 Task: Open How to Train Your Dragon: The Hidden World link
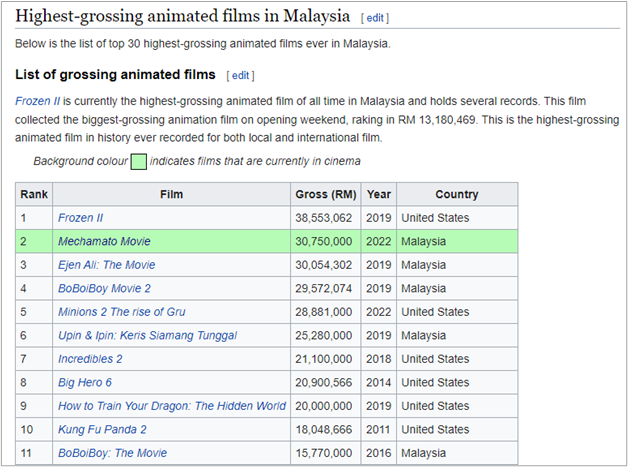172,406
